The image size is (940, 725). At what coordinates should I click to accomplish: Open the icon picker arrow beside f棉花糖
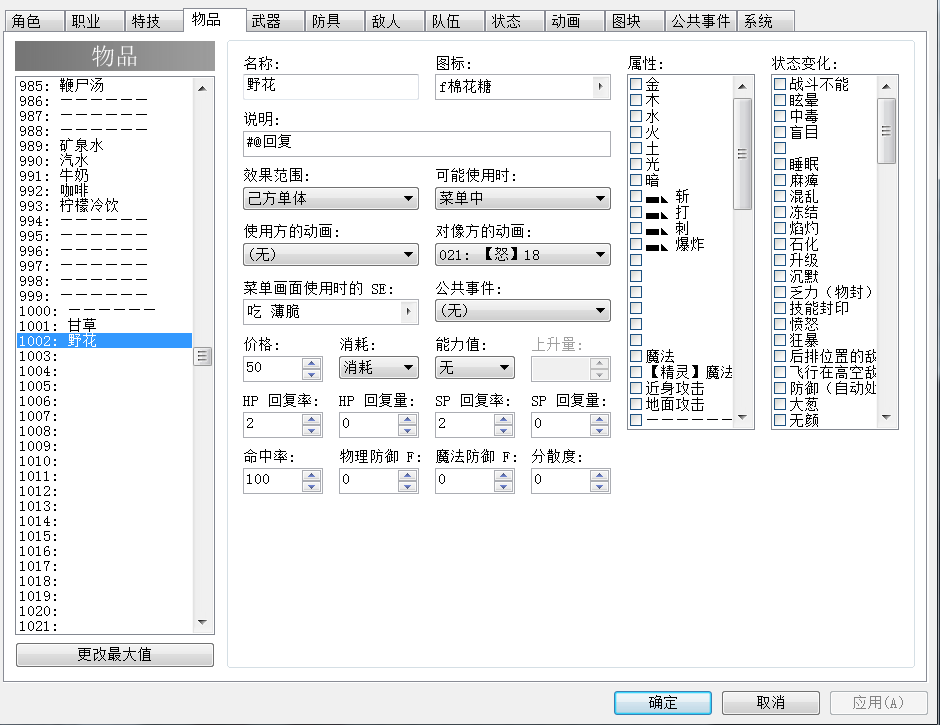coord(601,87)
